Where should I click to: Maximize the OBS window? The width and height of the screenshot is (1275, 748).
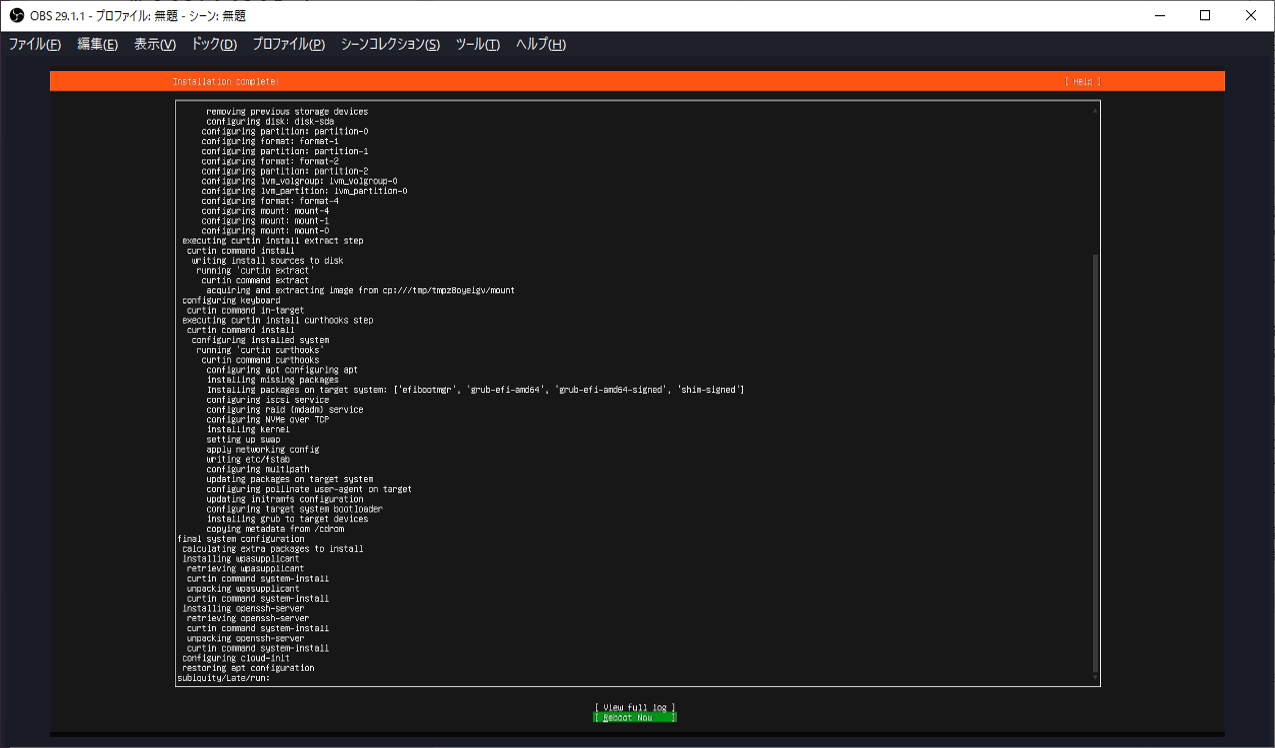pos(1205,15)
